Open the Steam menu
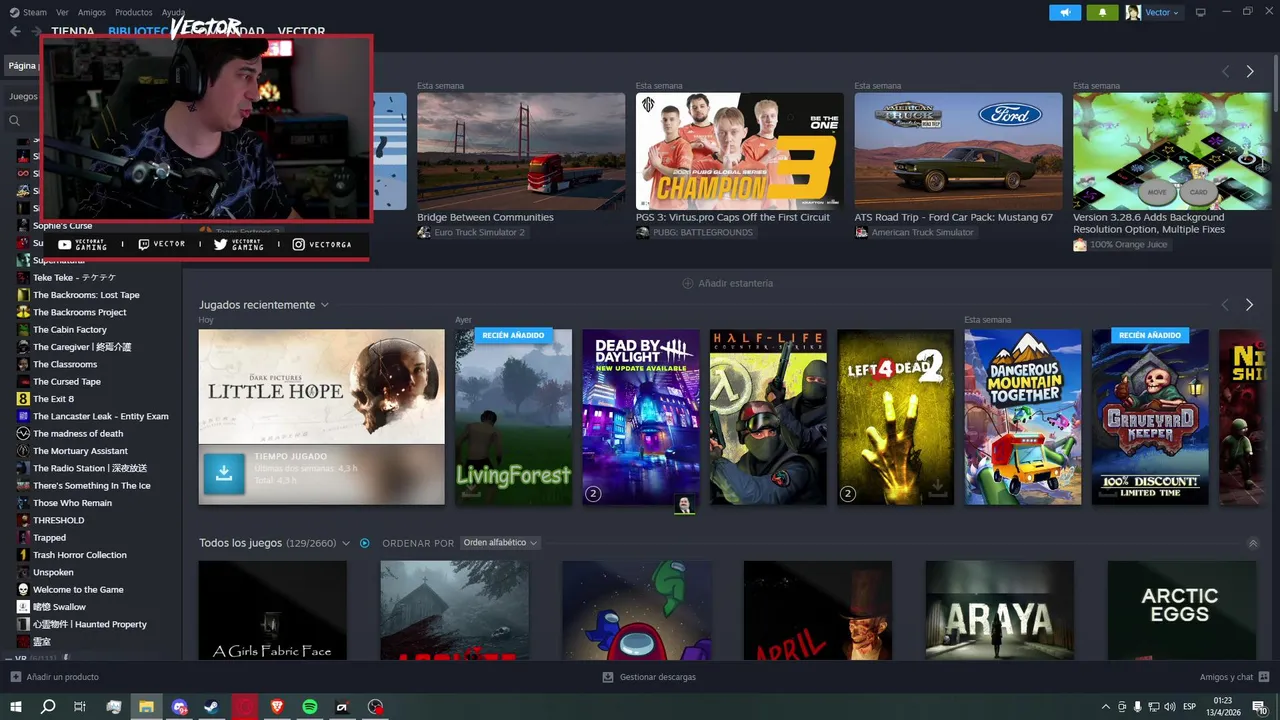The height and width of the screenshot is (720, 1280). [35, 12]
